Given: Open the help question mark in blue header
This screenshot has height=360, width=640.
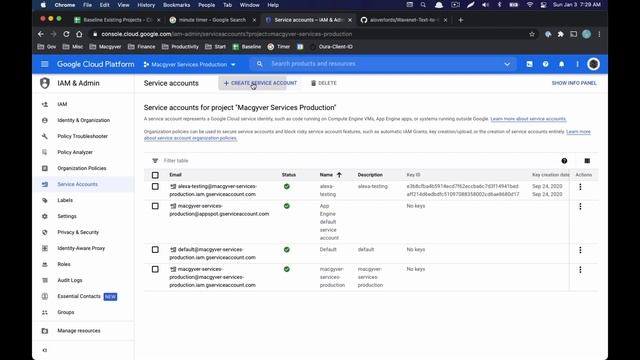Looking at the screenshot, I should tap(546, 64).
